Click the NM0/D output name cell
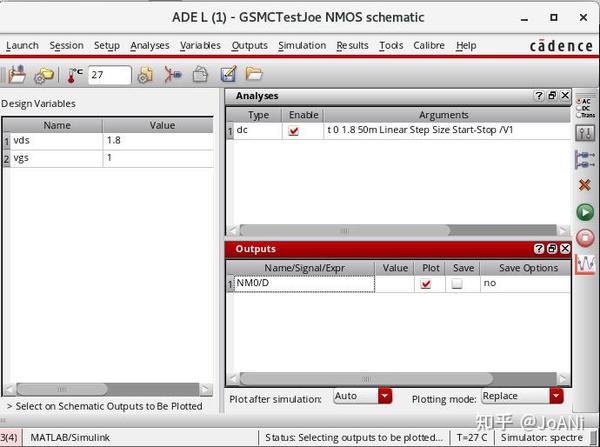This screenshot has width=600, height=447. [x=304, y=284]
